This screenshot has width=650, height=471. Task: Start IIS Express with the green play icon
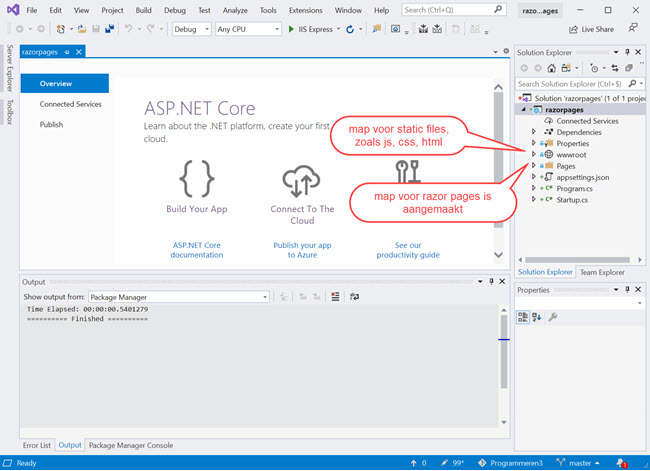[x=291, y=29]
